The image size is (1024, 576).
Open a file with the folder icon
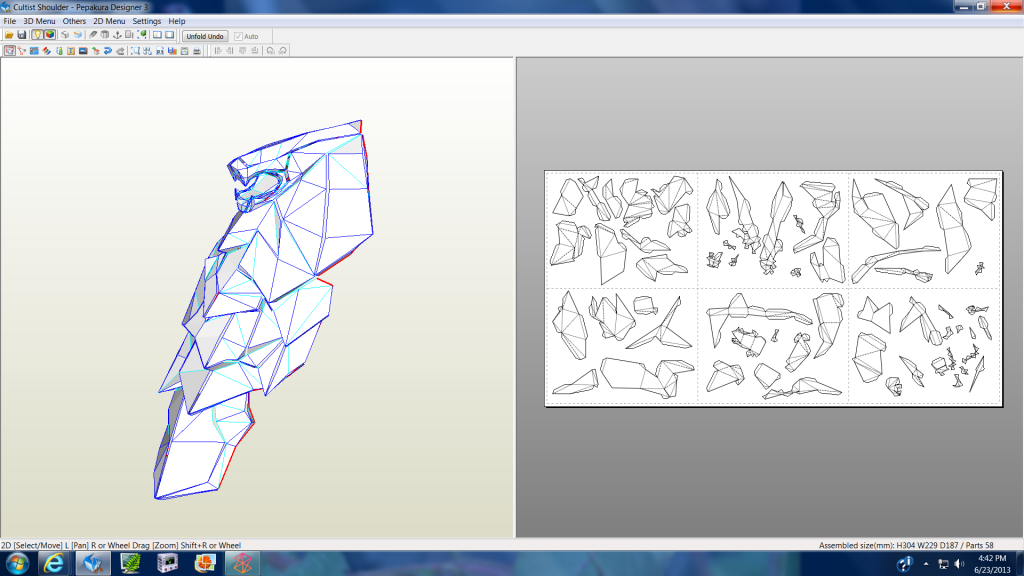click(9, 35)
